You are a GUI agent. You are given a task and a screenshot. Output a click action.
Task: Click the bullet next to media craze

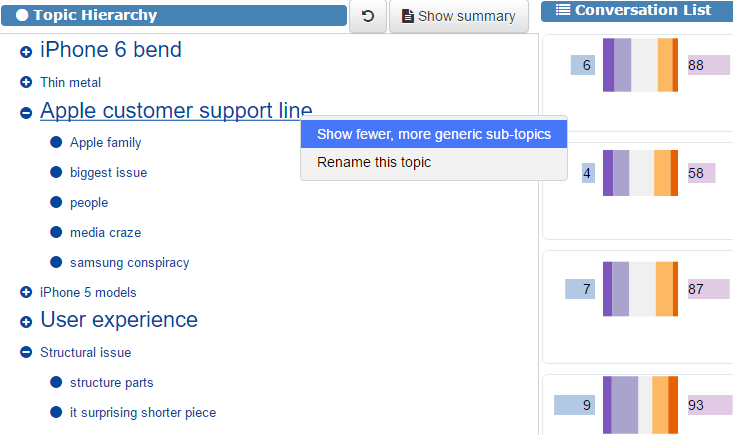[x=56, y=233]
